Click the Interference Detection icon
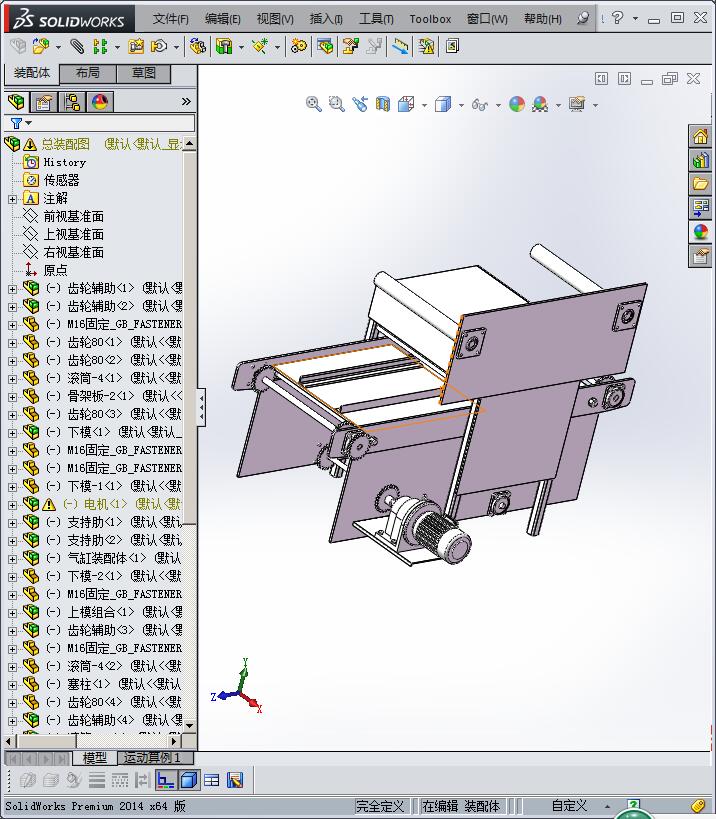 tap(401, 46)
